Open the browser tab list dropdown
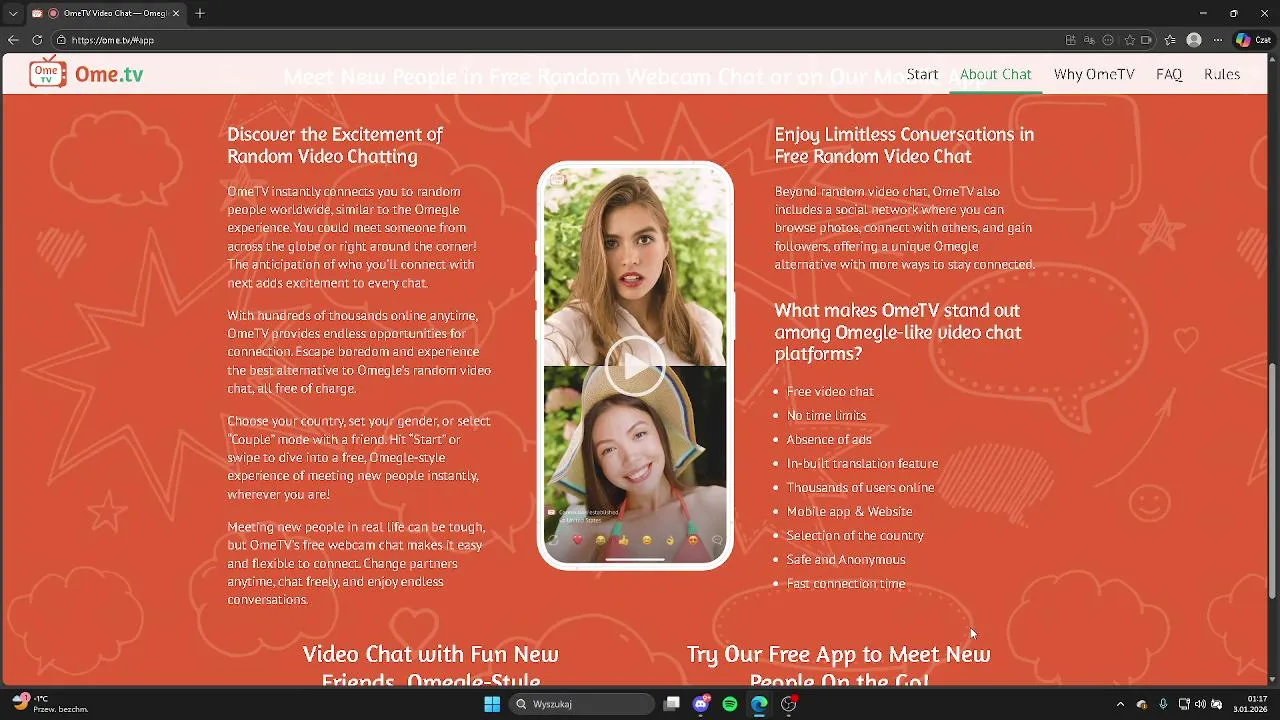This screenshot has width=1280, height=720. [x=13, y=13]
